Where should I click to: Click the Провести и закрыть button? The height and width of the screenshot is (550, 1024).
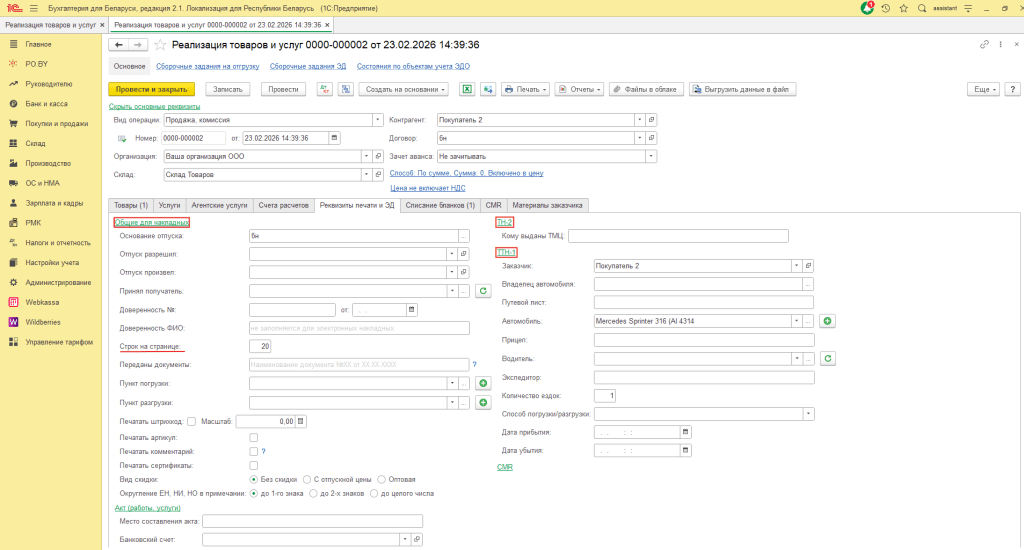151,89
